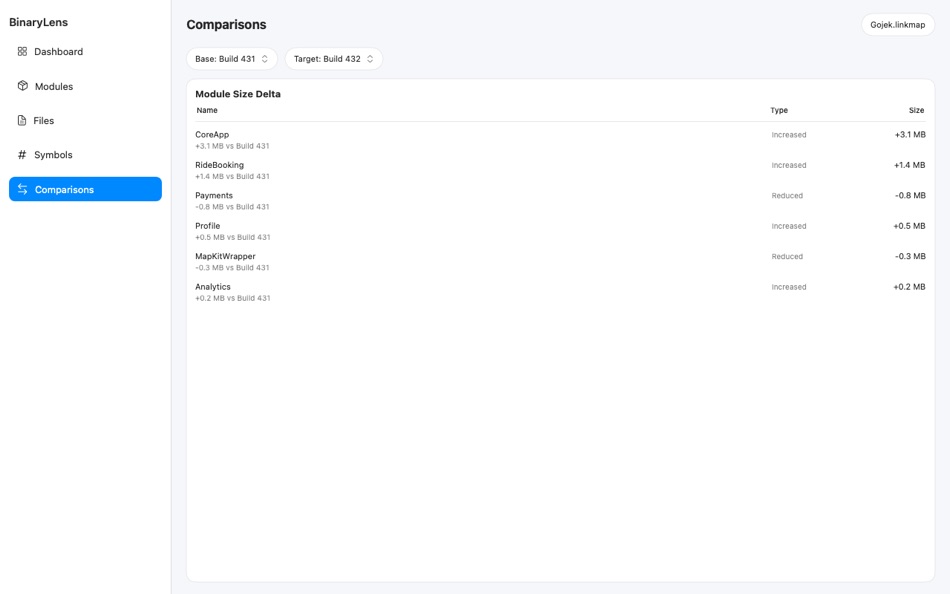Click the chevron on Base: Build 431

point(264,58)
